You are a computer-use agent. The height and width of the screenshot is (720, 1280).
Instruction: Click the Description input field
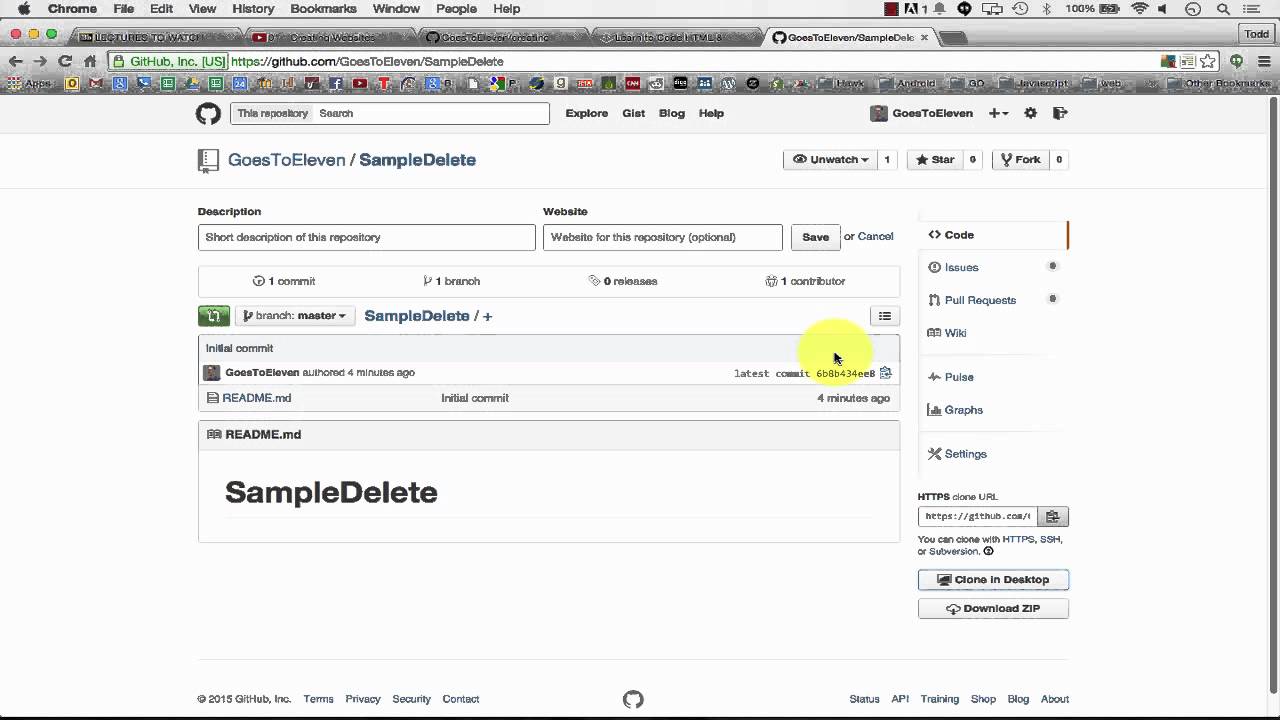tap(367, 237)
